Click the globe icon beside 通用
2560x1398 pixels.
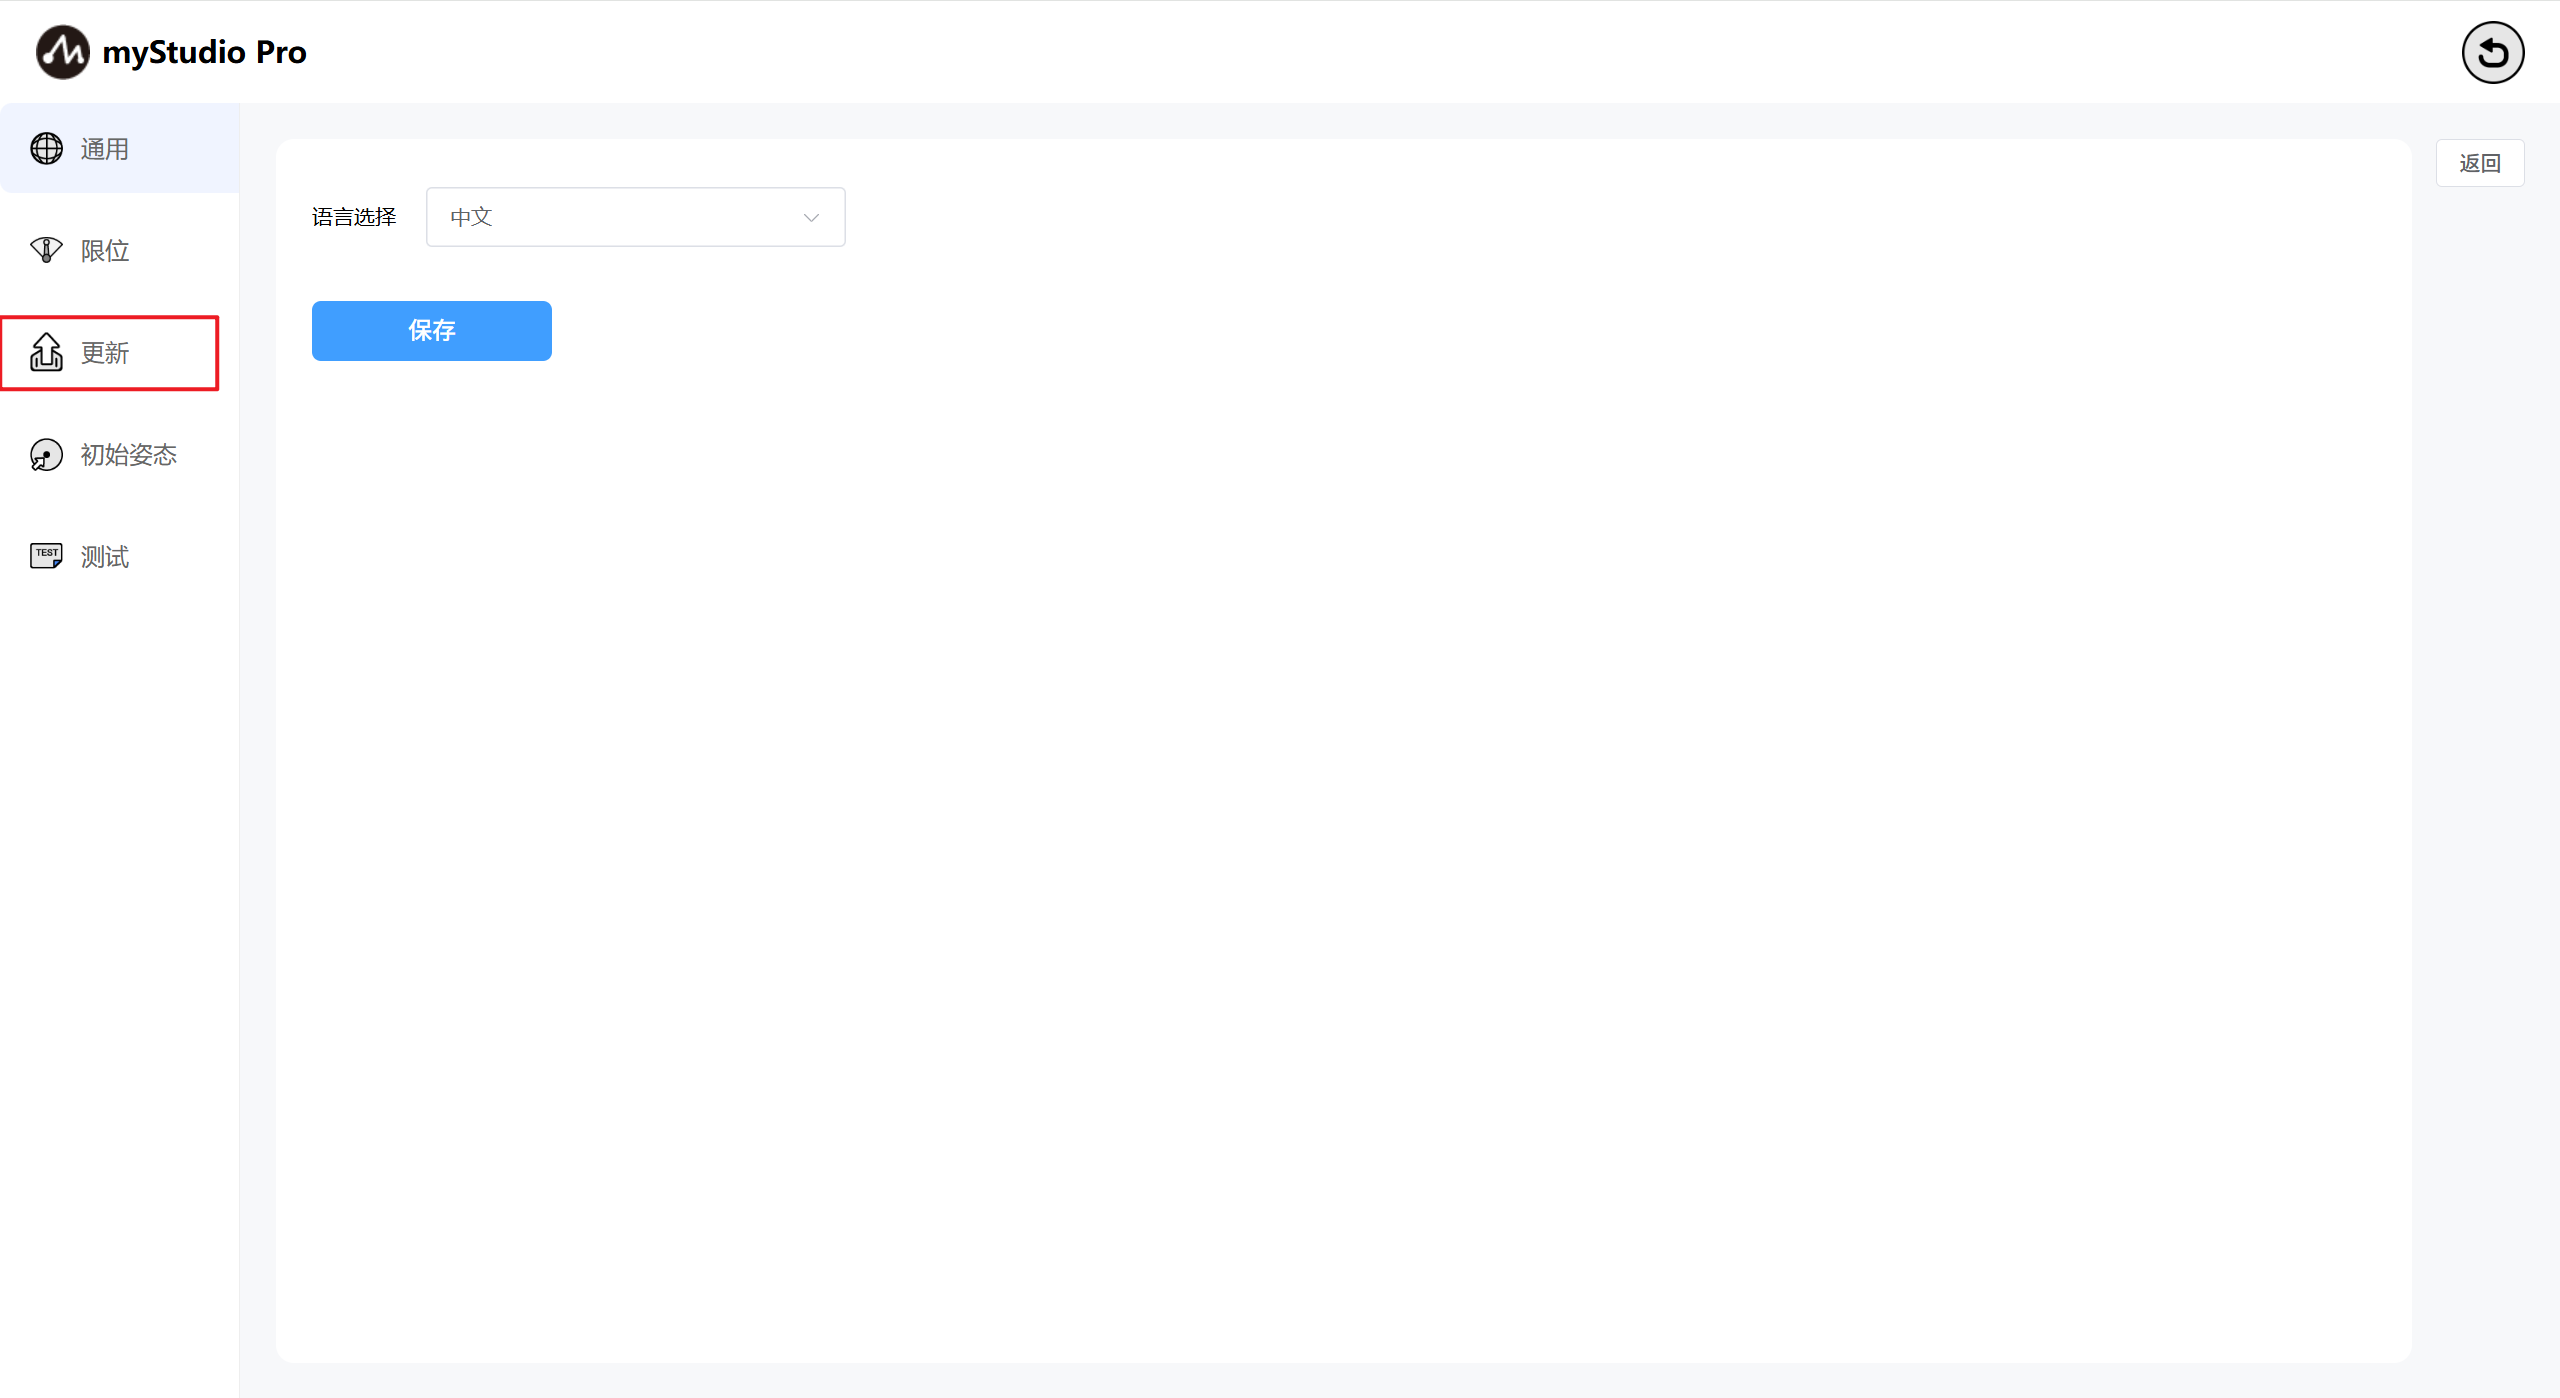click(46, 148)
